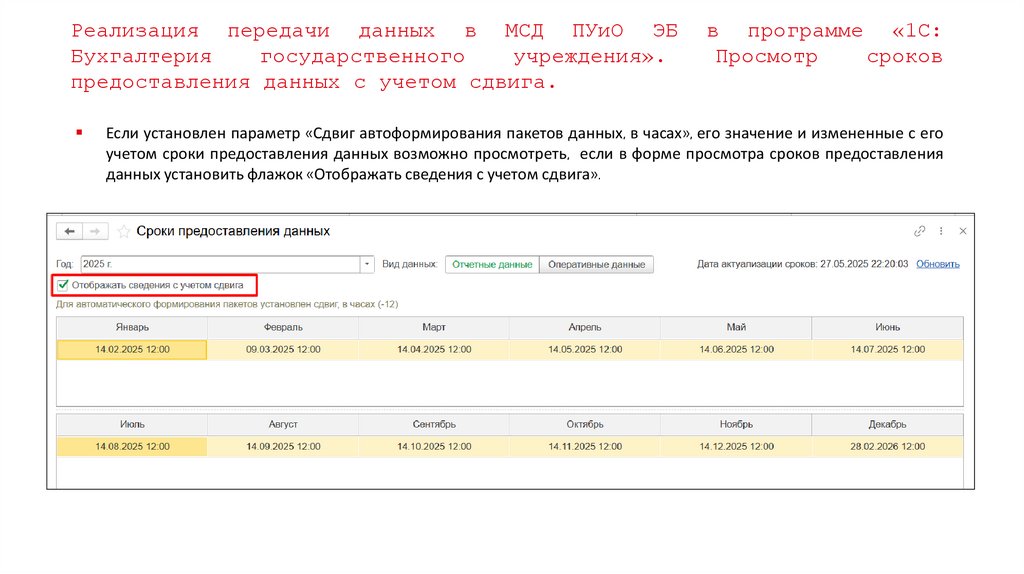Select the Февраль column header
Image resolution: width=1024 pixels, height=574 pixels.
click(283, 327)
